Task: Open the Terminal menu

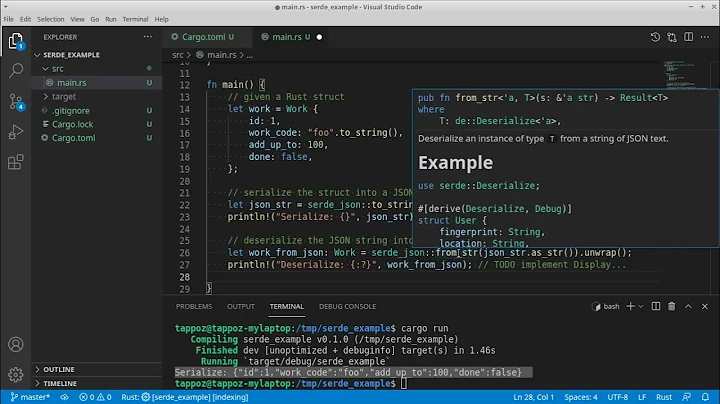Action: pyautogui.click(x=135, y=19)
